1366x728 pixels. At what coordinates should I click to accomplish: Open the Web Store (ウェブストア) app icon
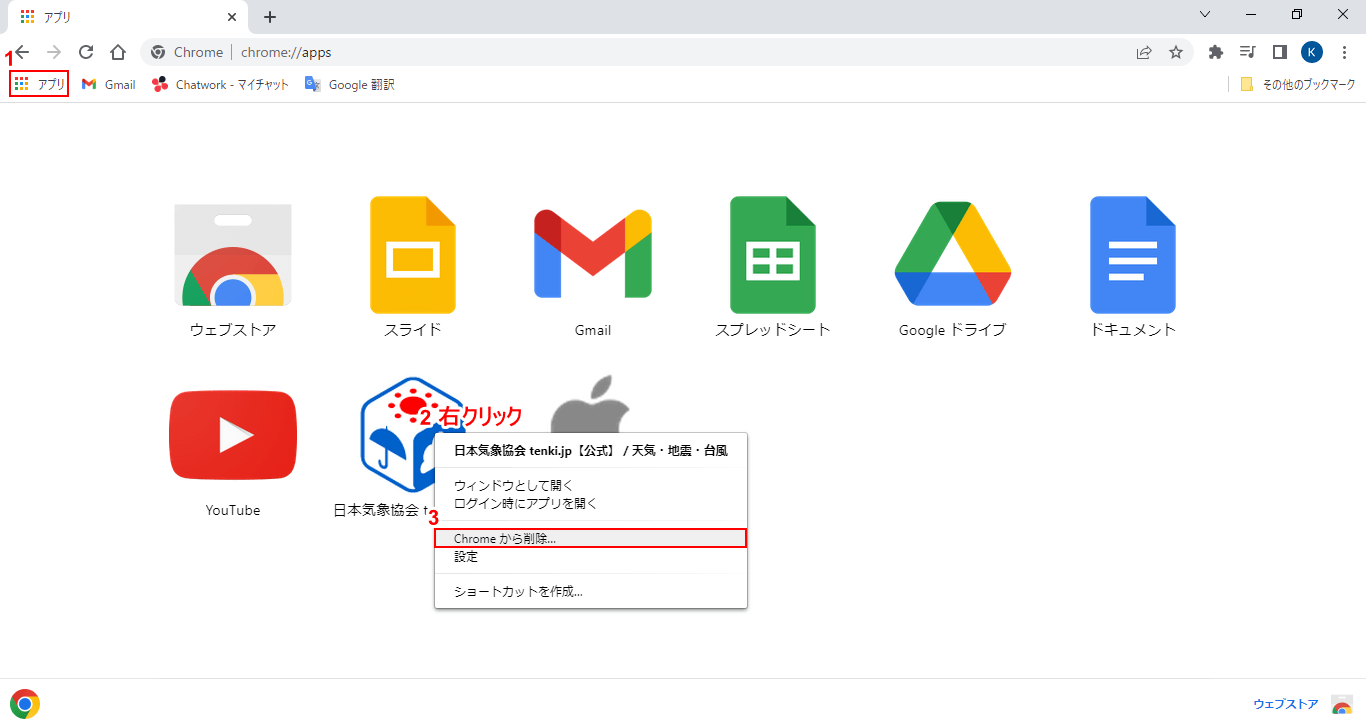[233, 255]
